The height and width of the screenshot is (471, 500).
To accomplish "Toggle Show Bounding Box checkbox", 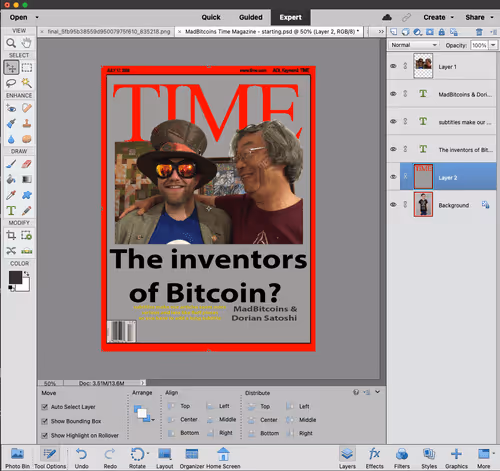I will [44, 421].
